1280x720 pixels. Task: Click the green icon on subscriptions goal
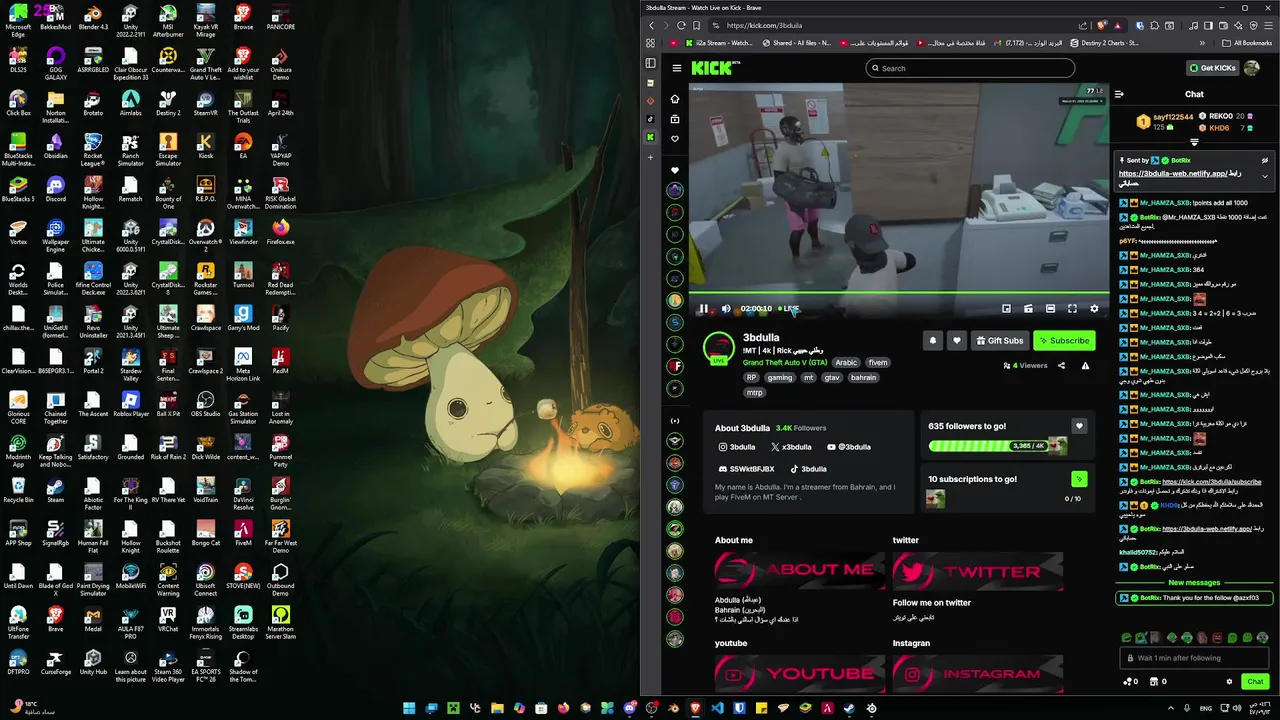click(1079, 479)
